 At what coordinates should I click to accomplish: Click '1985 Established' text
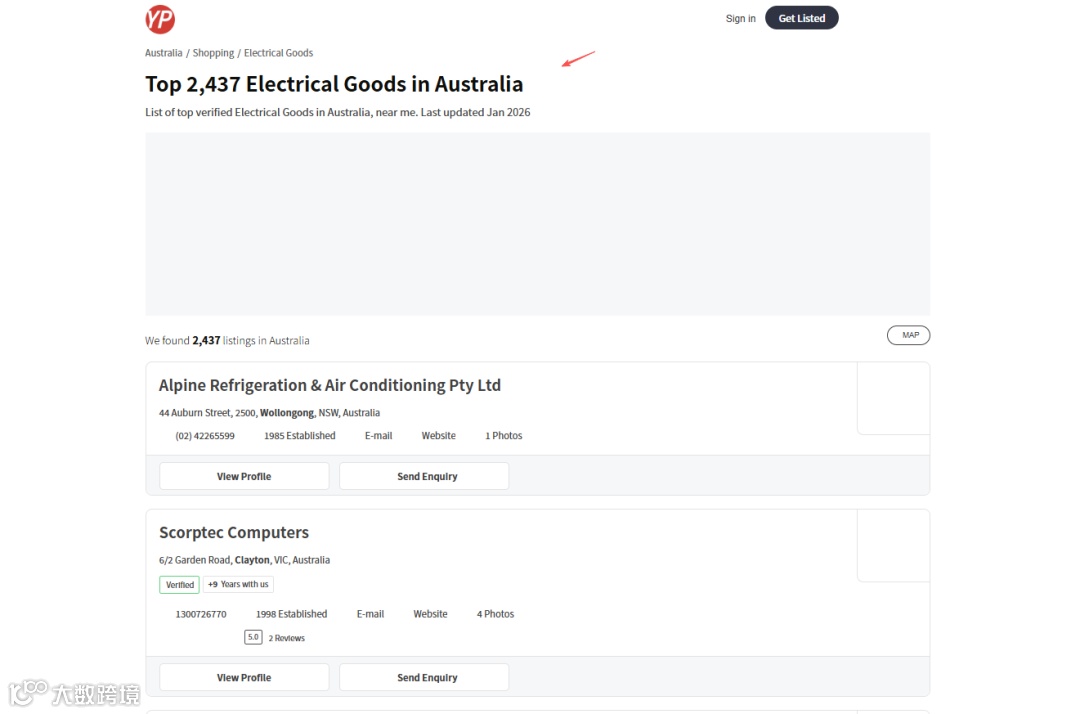point(300,436)
